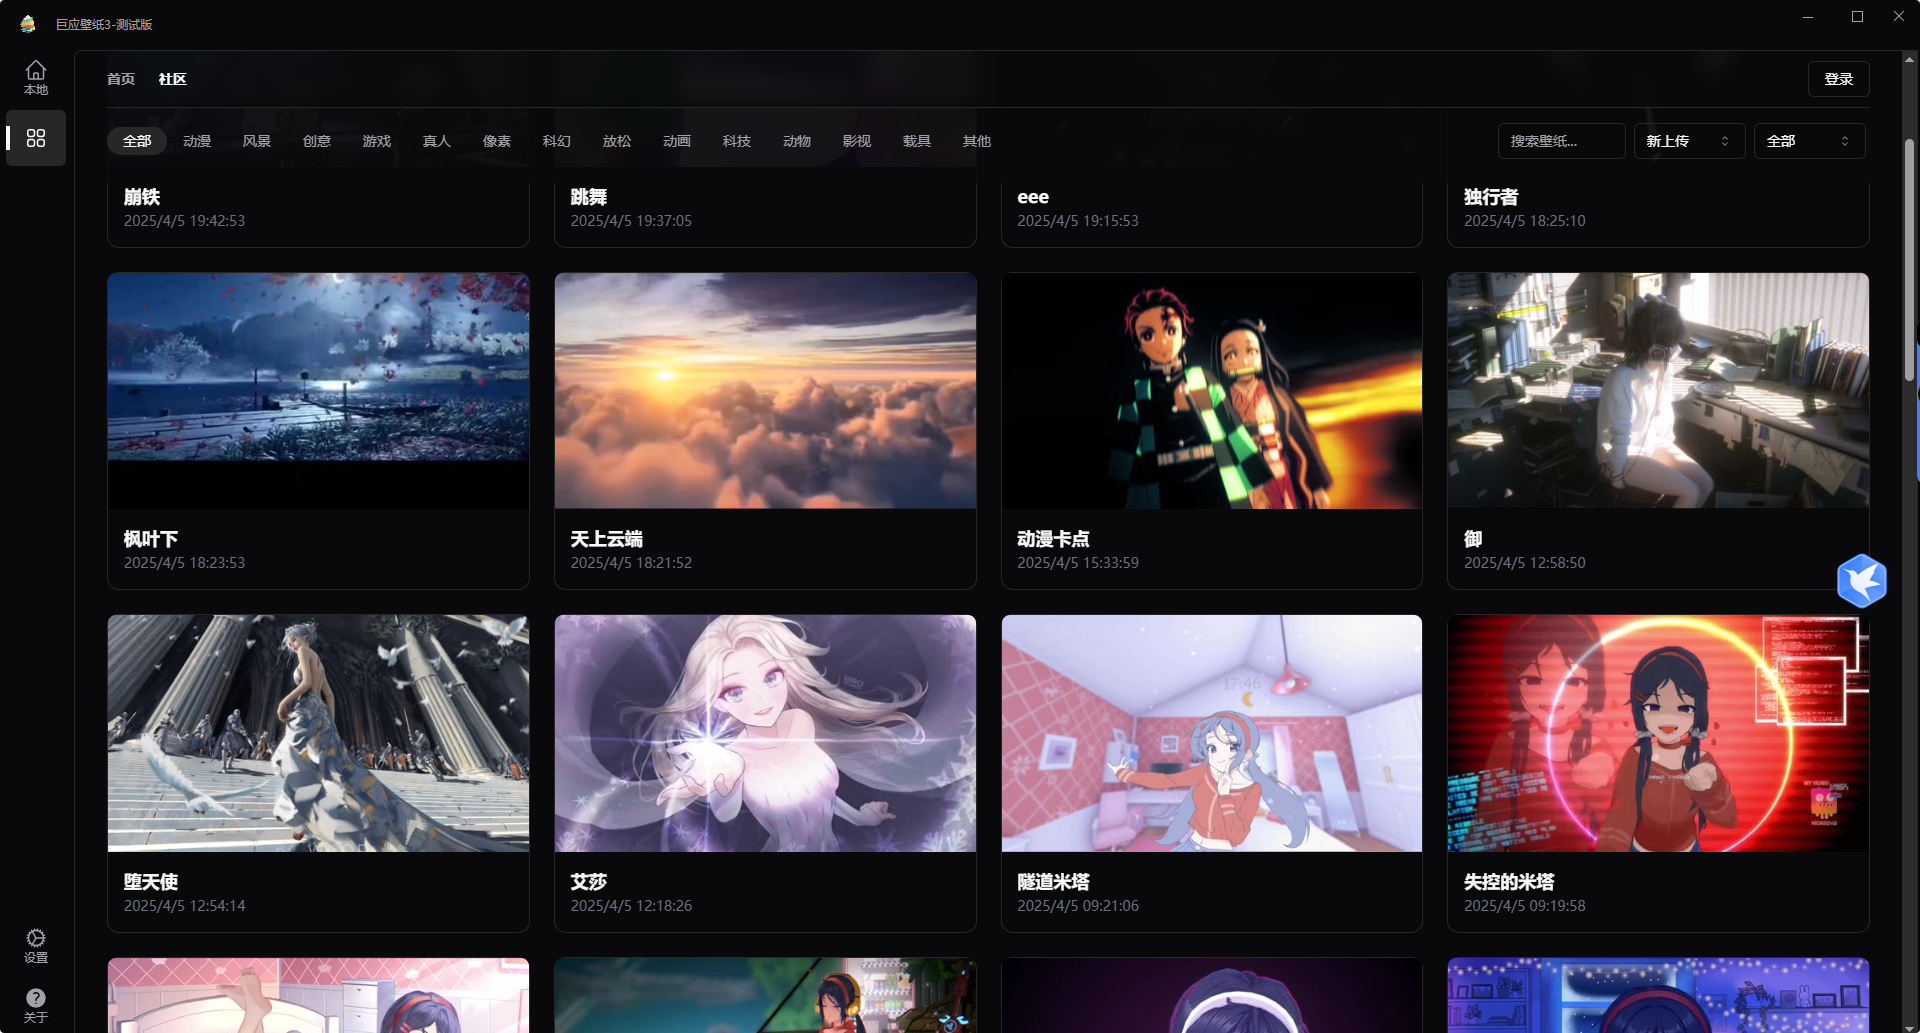
Task: Click the eee wallpaper title
Action: point(1033,197)
